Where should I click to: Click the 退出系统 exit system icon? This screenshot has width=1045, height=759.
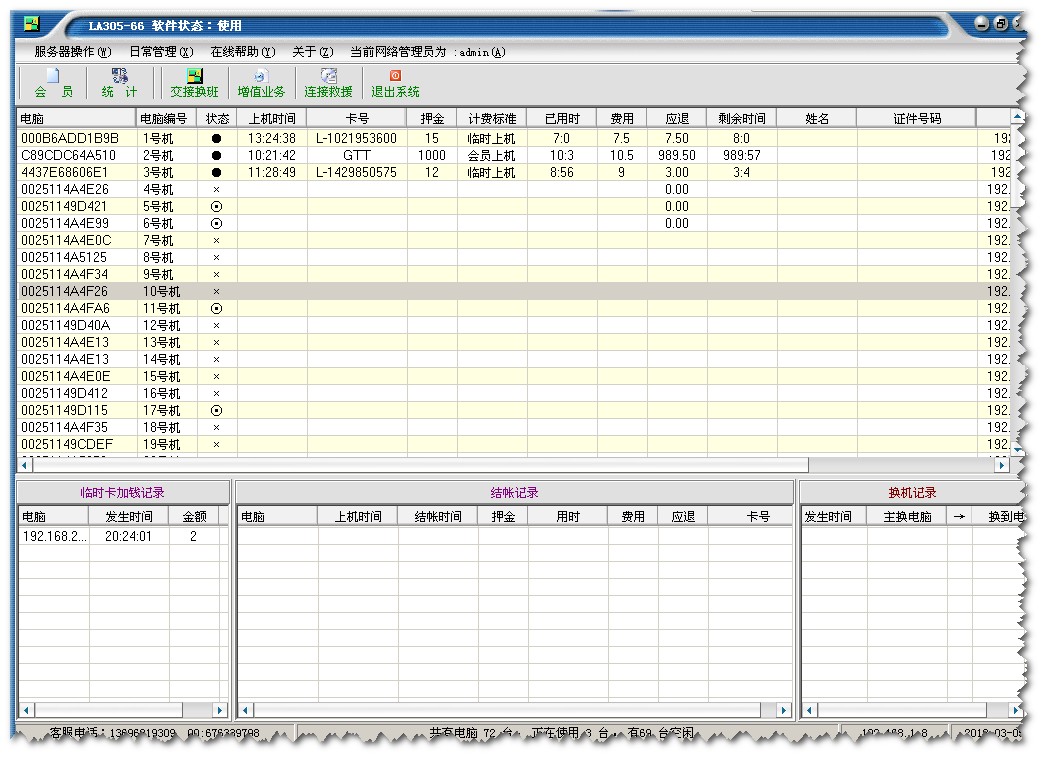click(x=395, y=83)
